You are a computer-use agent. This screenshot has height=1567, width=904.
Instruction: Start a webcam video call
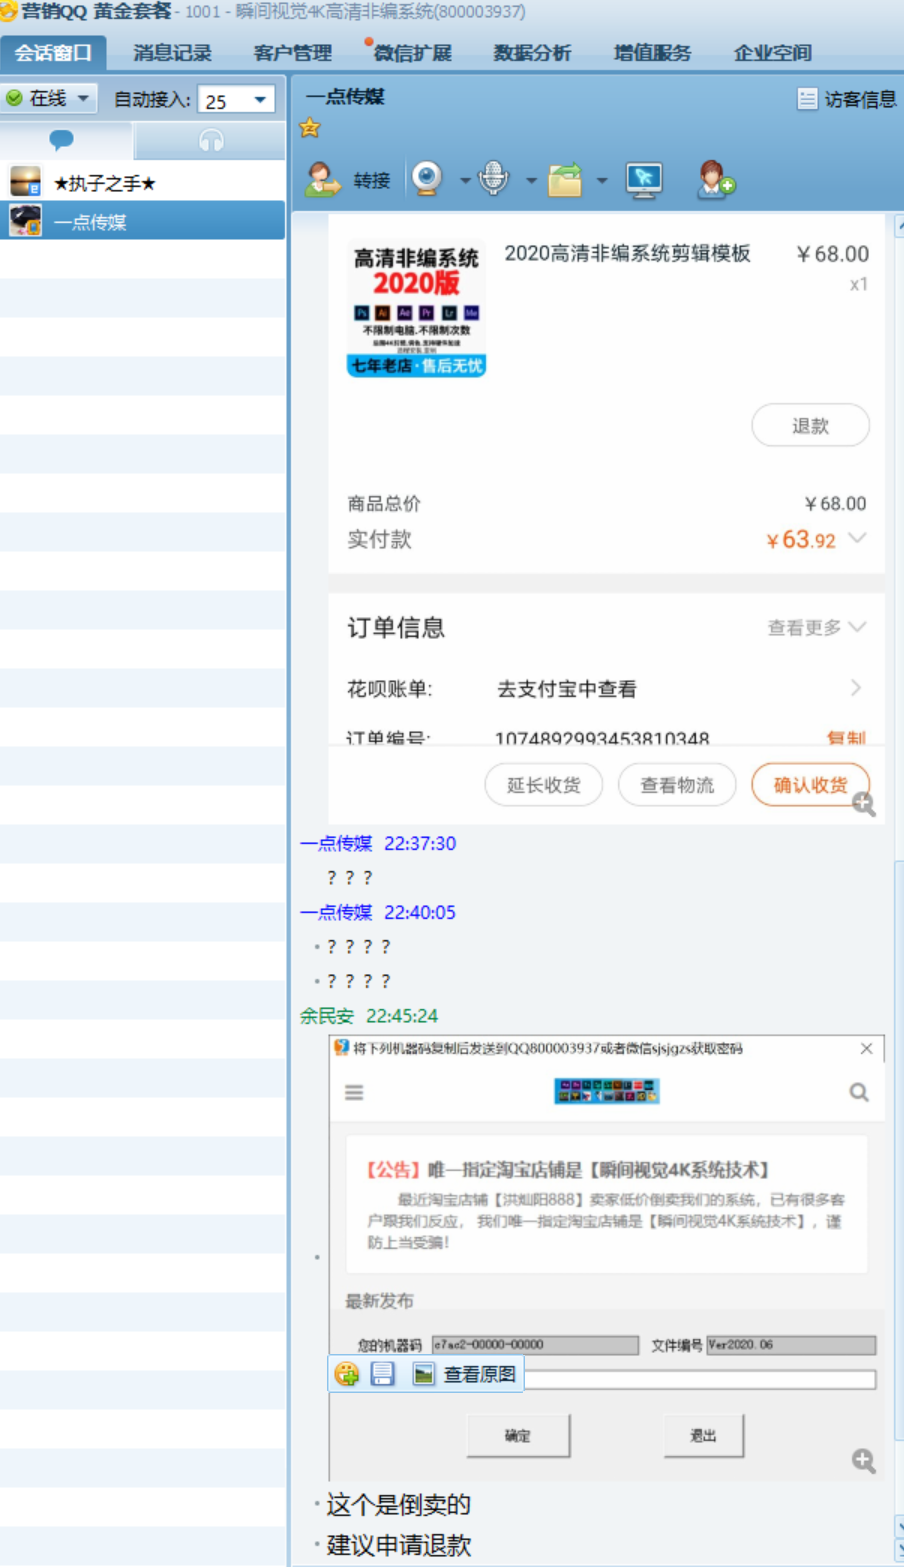coord(428,179)
